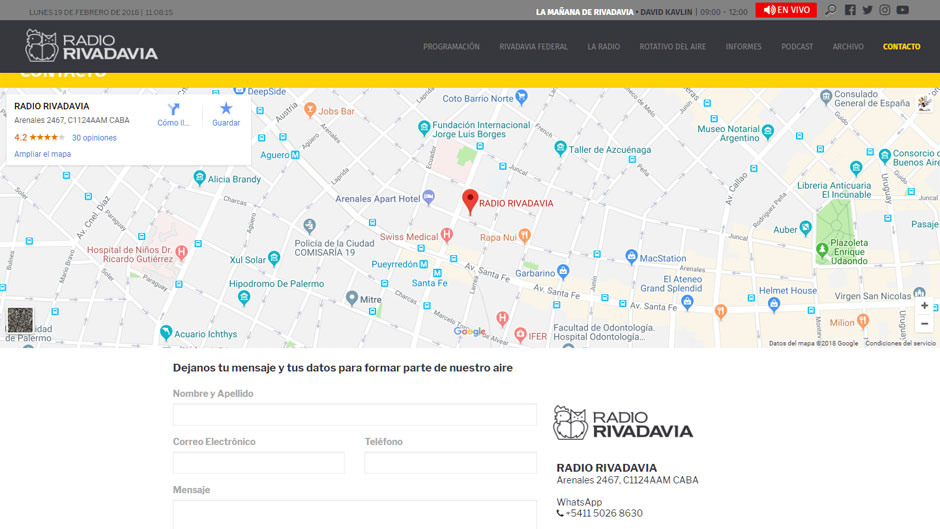Zoom out the map with minus button

click(x=924, y=324)
